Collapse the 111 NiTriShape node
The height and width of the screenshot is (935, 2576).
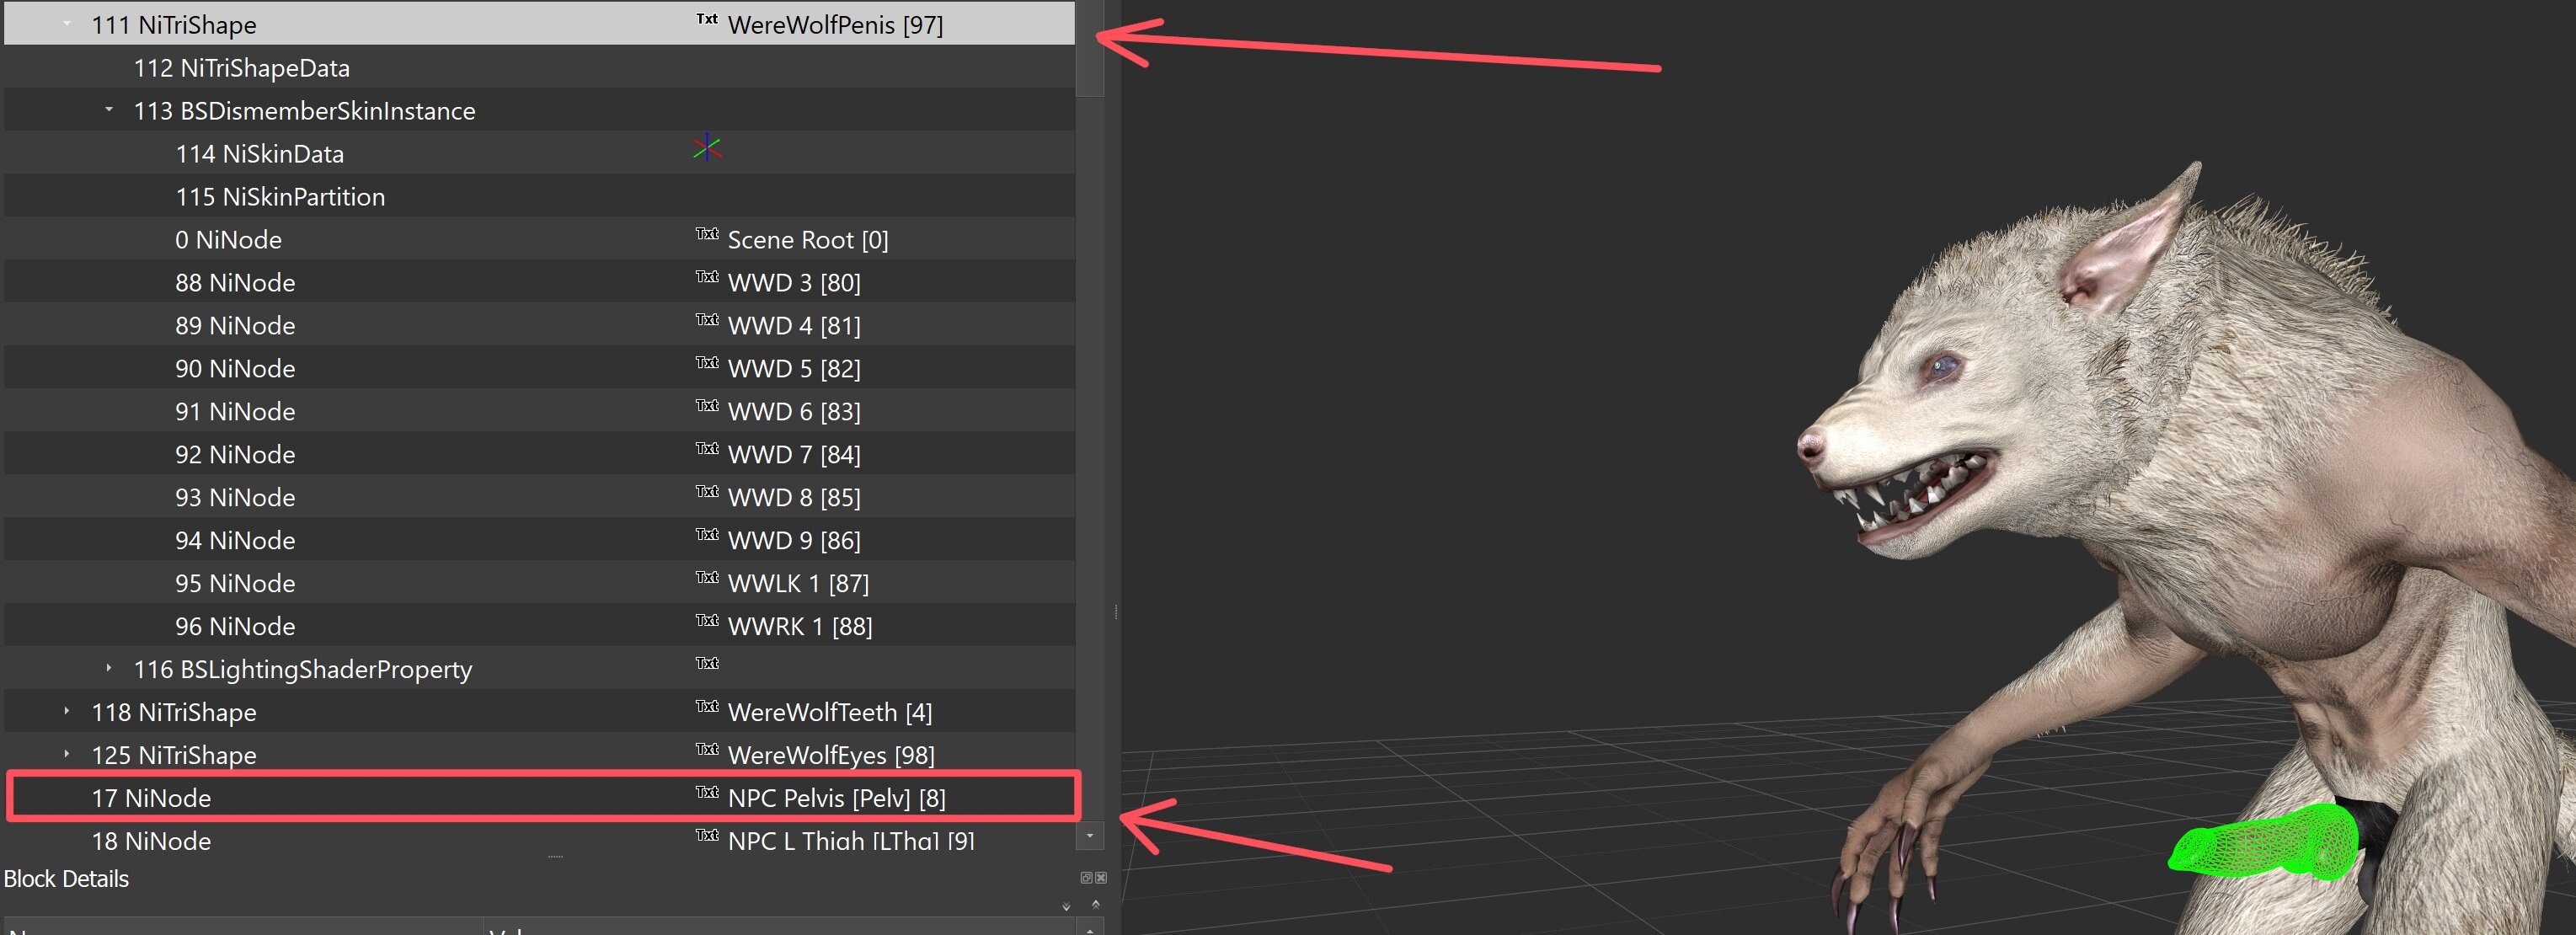[67, 24]
